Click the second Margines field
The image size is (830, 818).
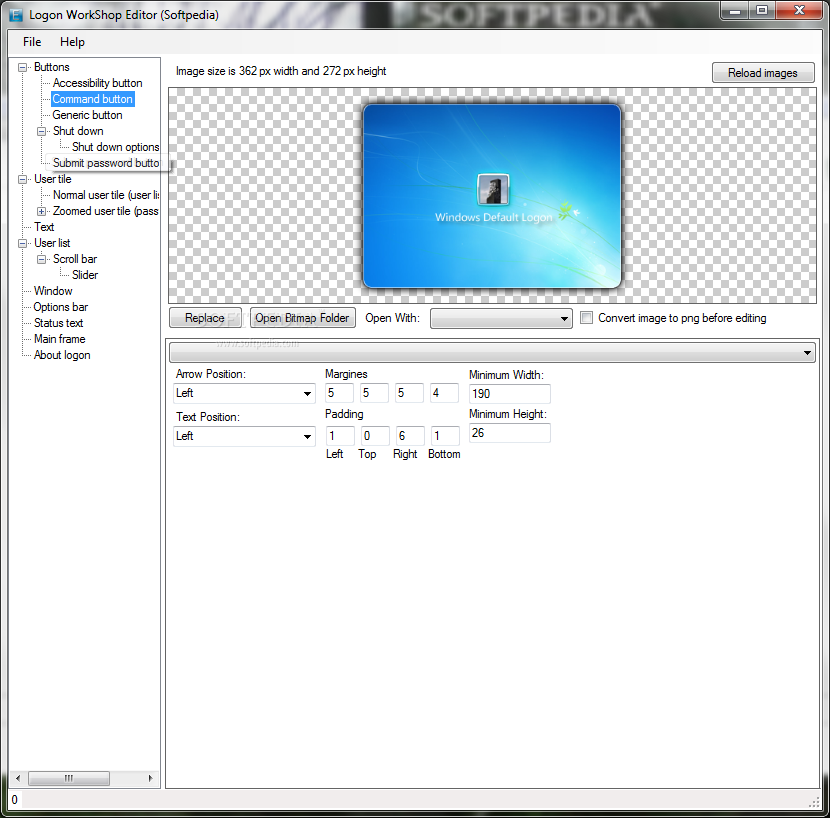374,393
